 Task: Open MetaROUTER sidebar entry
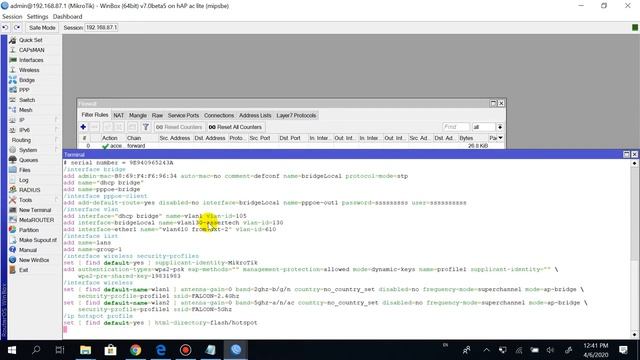(36, 220)
